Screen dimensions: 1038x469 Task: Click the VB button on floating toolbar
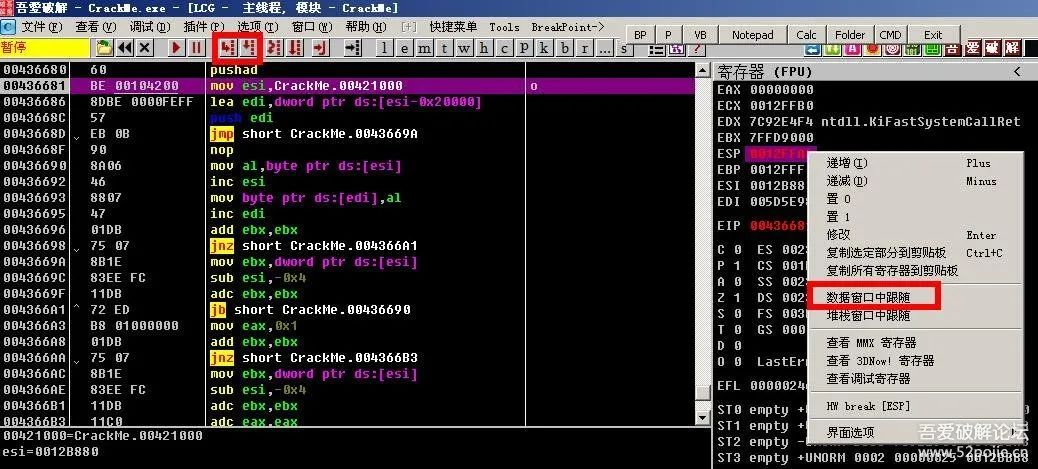pyautogui.click(x=700, y=34)
